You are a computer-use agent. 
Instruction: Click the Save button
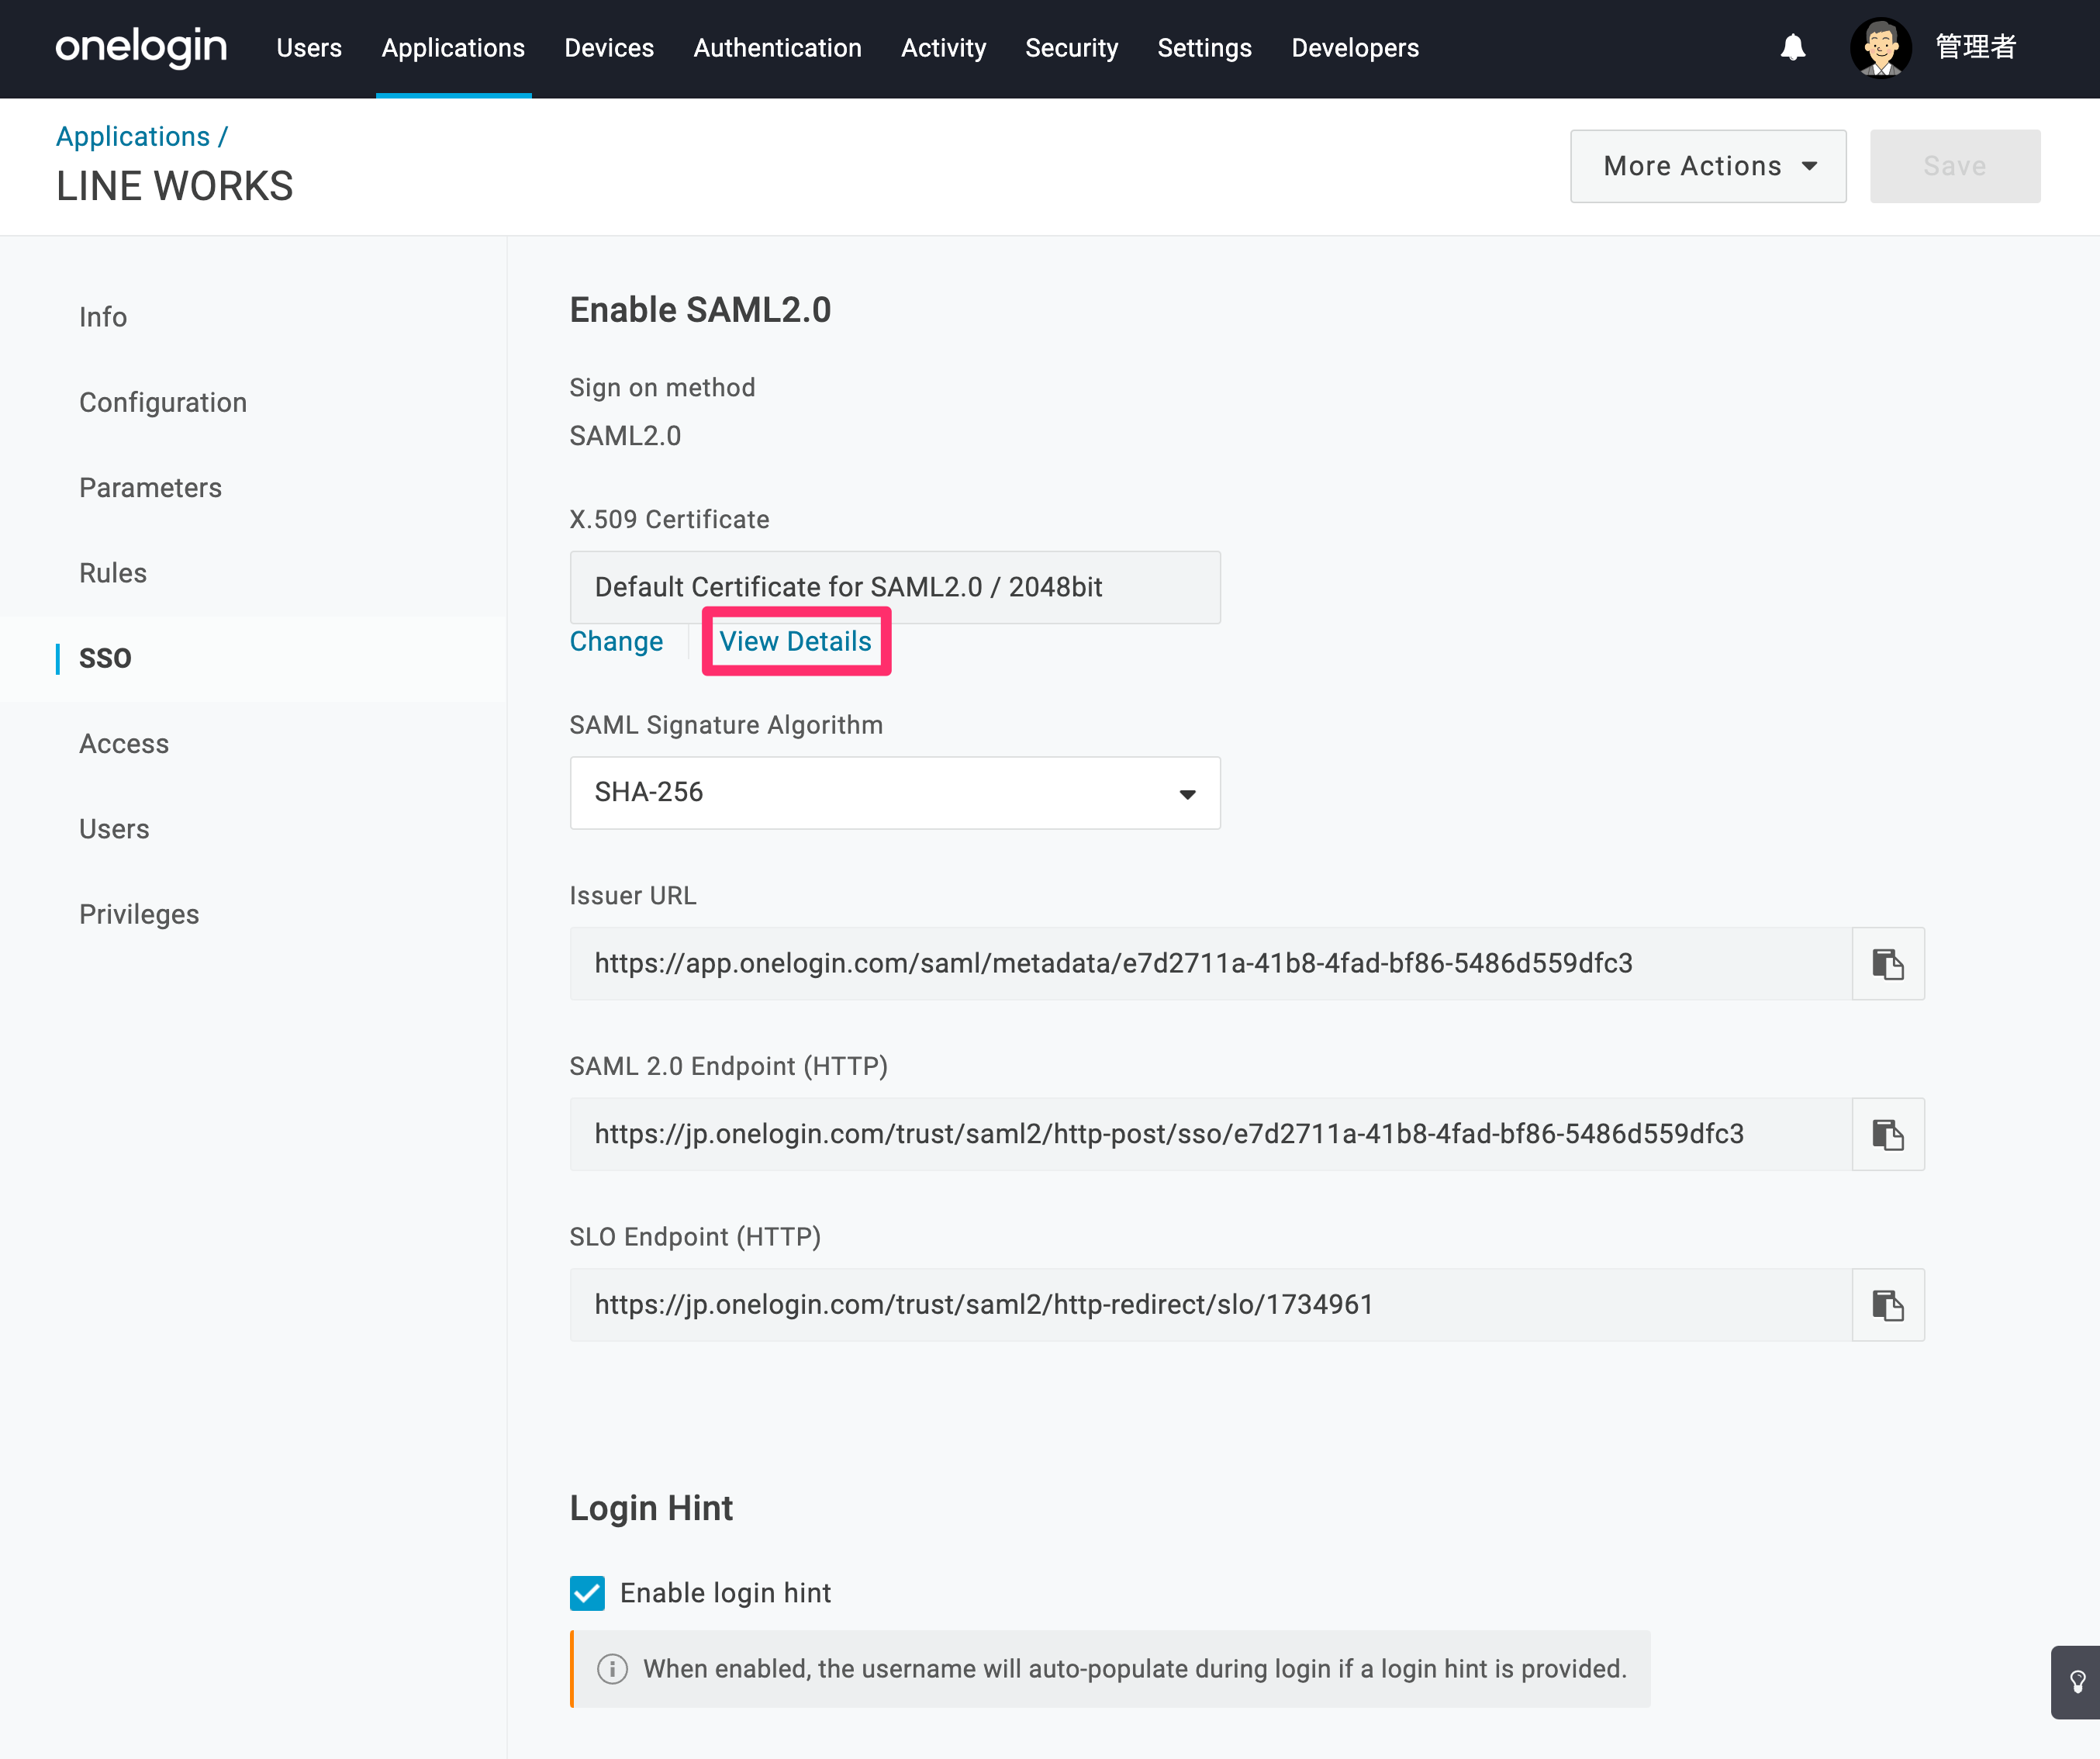pos(1955,166)
